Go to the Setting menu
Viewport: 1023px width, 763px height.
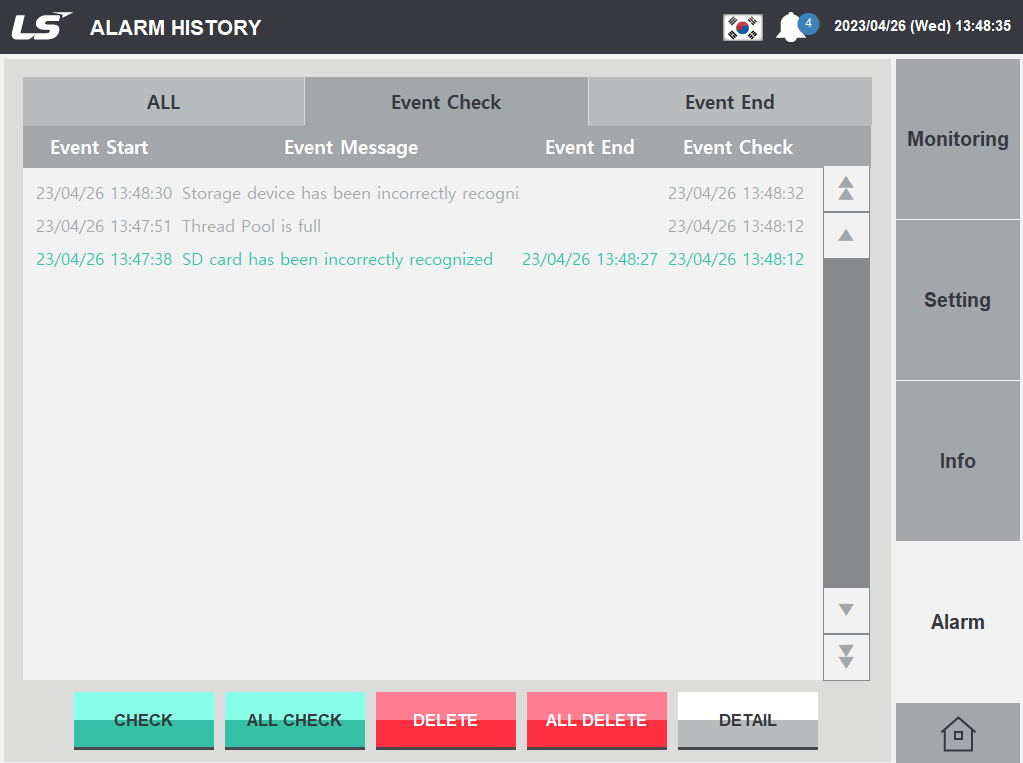point(956,299)
